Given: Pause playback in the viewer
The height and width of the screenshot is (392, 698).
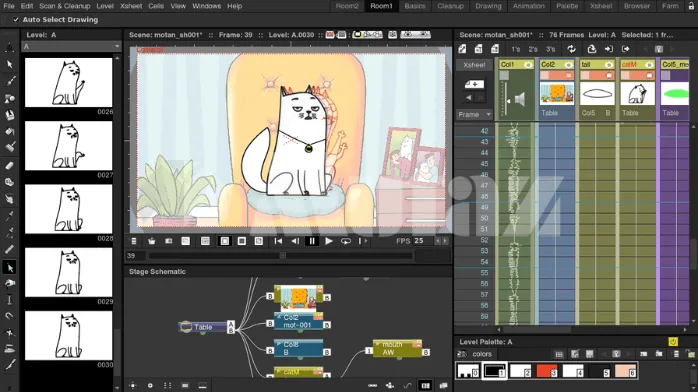Looking at the screenshot, I should (312, 241).
